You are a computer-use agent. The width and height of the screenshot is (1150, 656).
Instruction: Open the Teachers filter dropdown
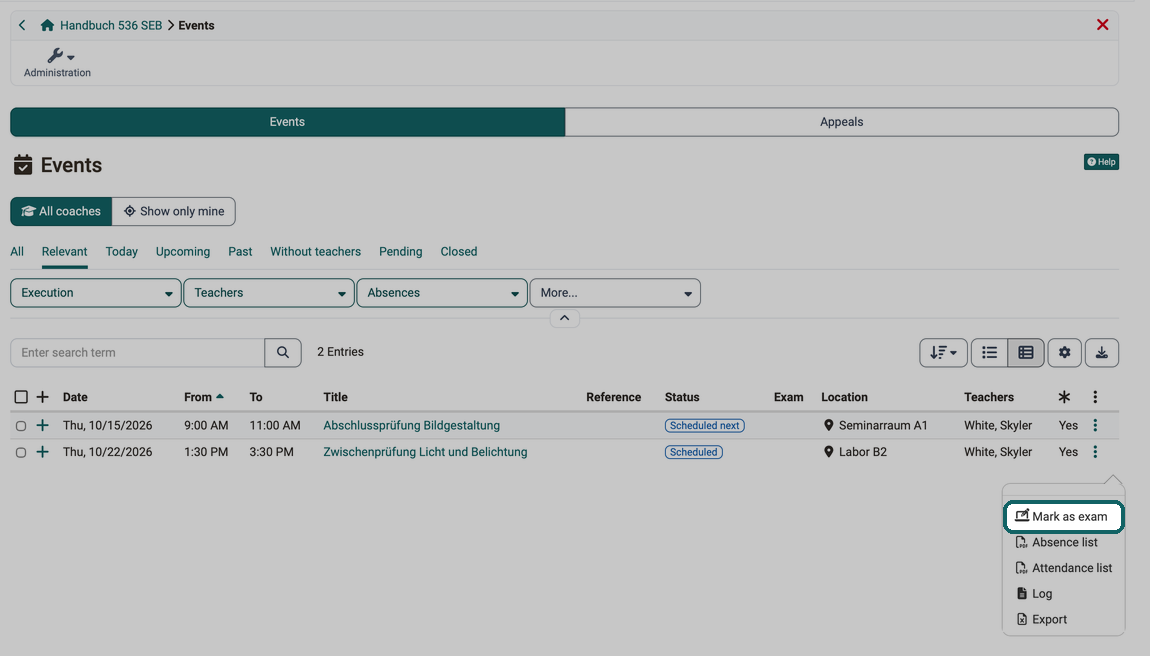[x=268, y=293]
